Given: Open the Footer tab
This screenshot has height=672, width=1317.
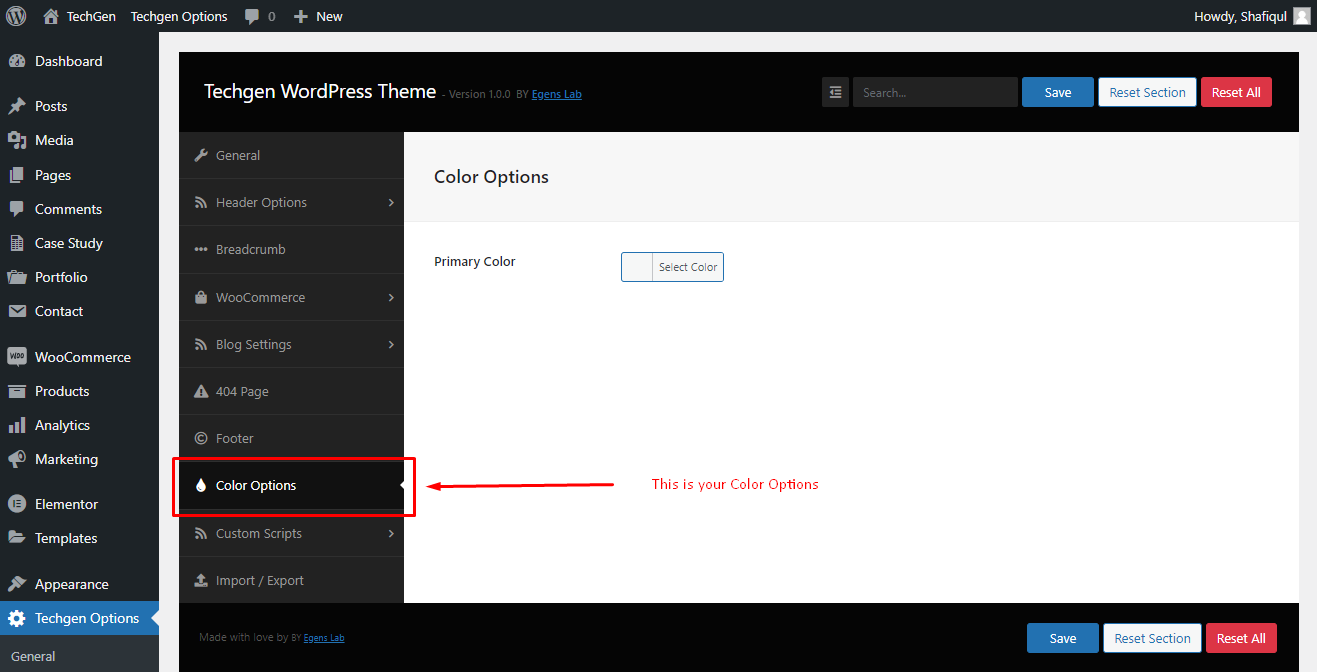Looking at the screenshot, I should [x=291, y=438].
